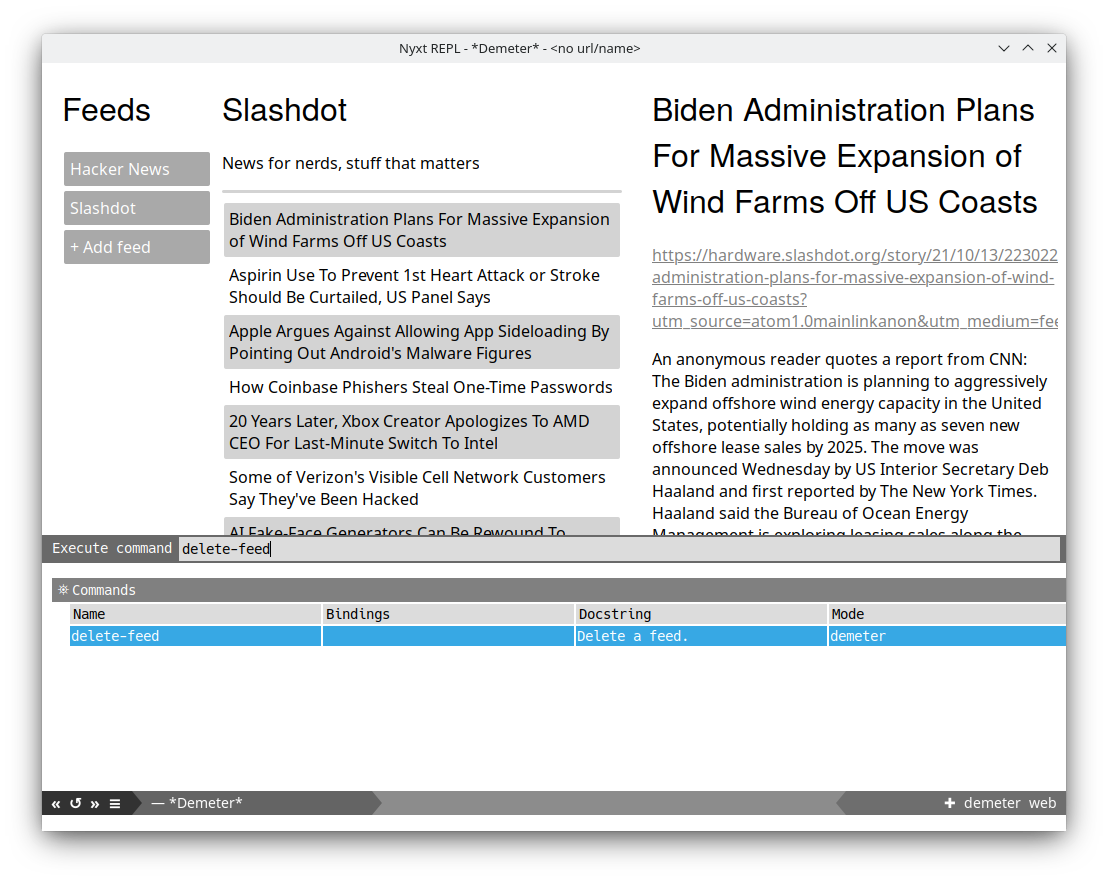Click the Add feed button
This screenshot has height=881, width=1108.
tap(136, 247)
